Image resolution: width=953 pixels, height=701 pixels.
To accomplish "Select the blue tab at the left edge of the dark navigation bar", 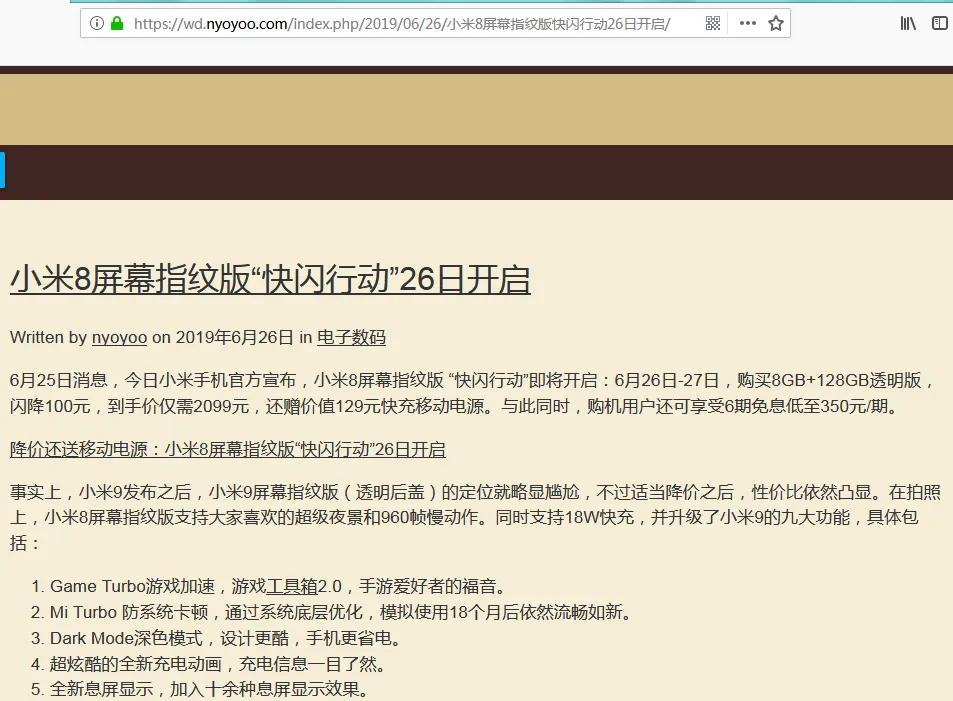I will 2,170.
